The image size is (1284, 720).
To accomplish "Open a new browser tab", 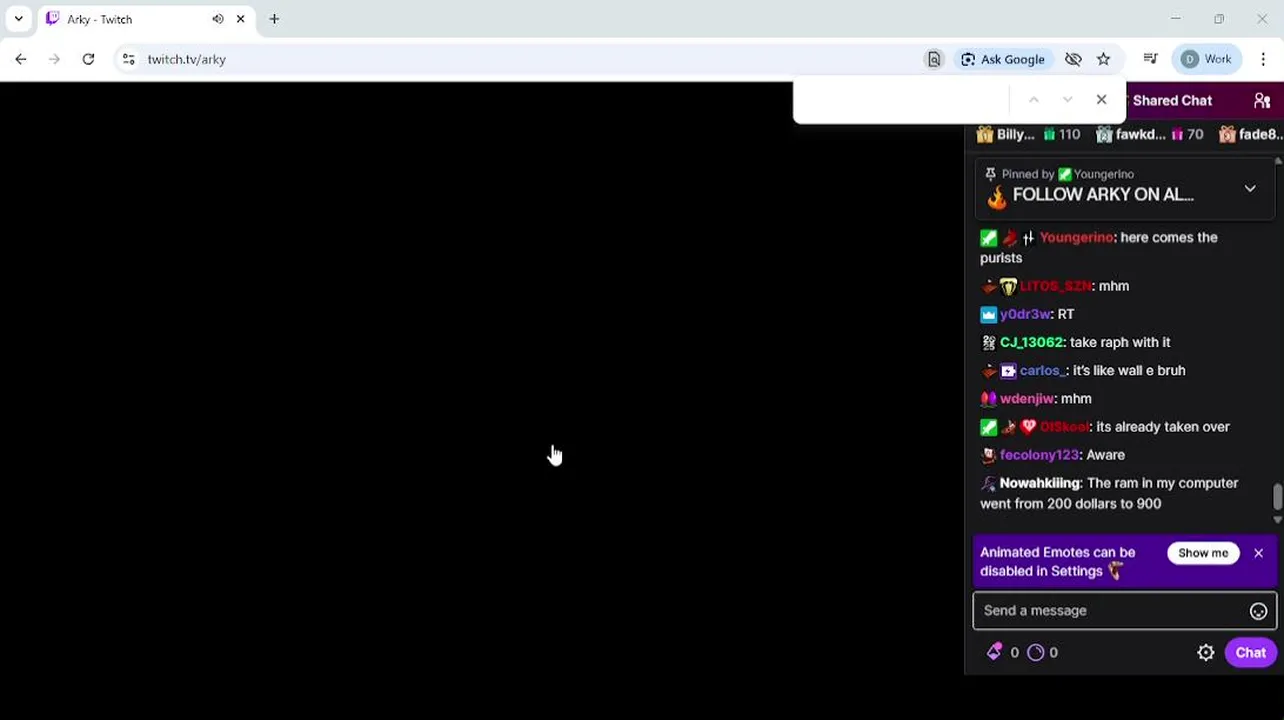I will click(274, 19).
